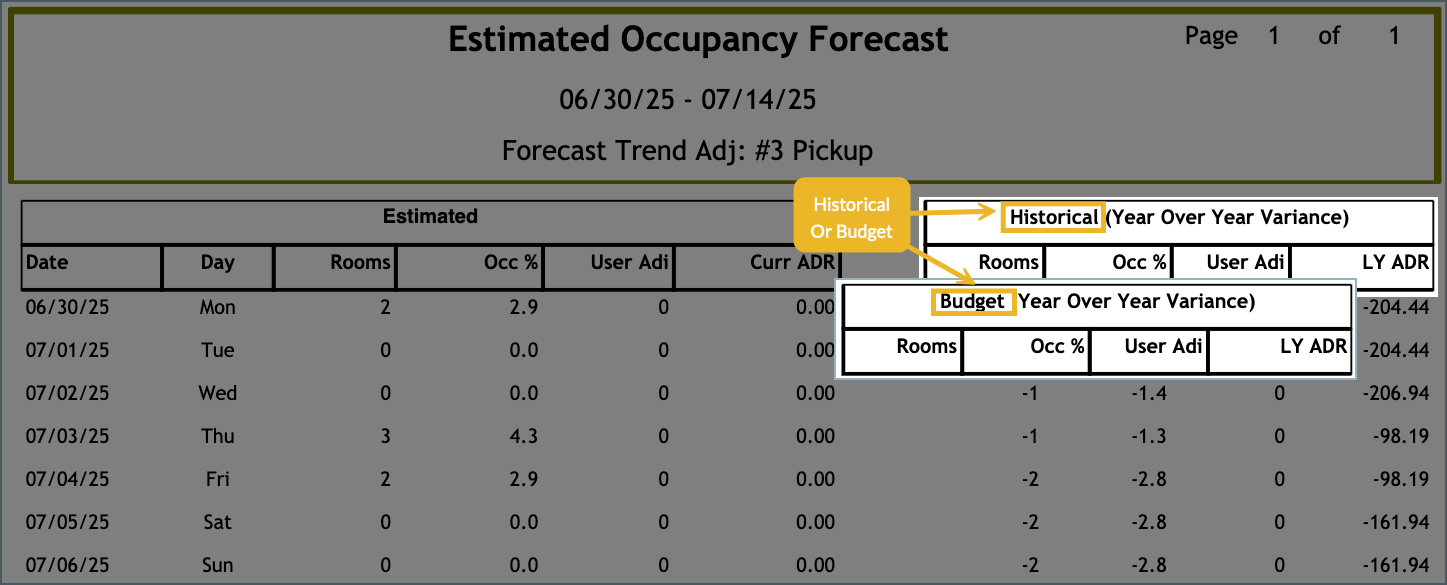Click the Sat day cell
Viewport: 1447px width, 585px height.
coord(217,522)
